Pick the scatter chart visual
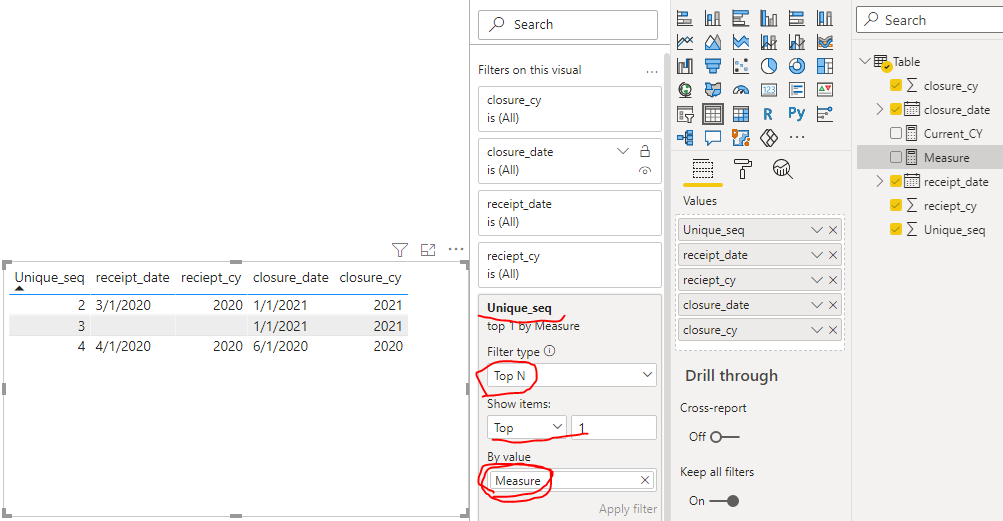 pyautogui.click(x=741, y=66)
